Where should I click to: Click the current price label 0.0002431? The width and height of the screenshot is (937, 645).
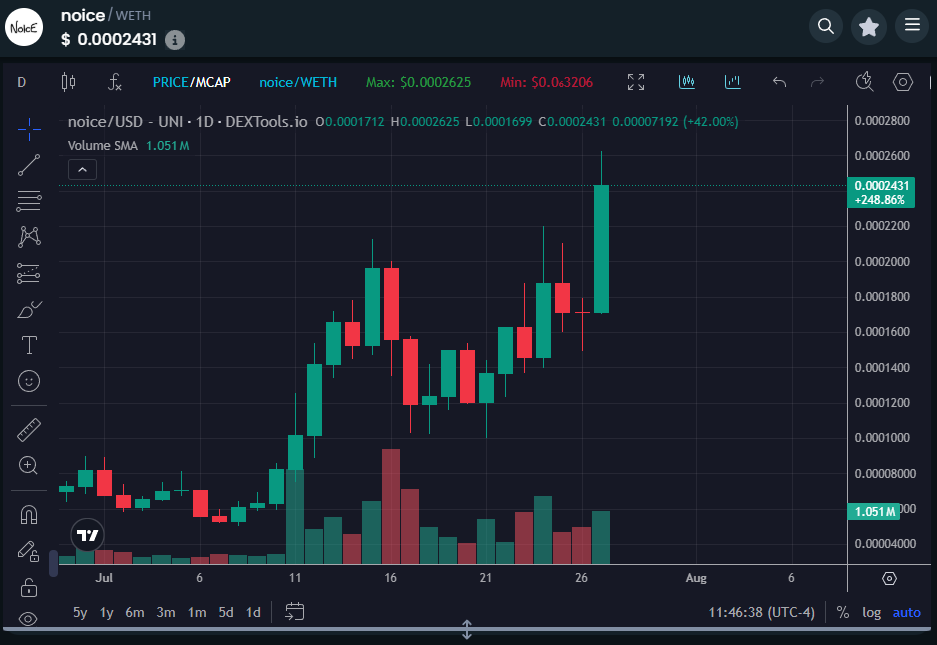tap(881, 192)
